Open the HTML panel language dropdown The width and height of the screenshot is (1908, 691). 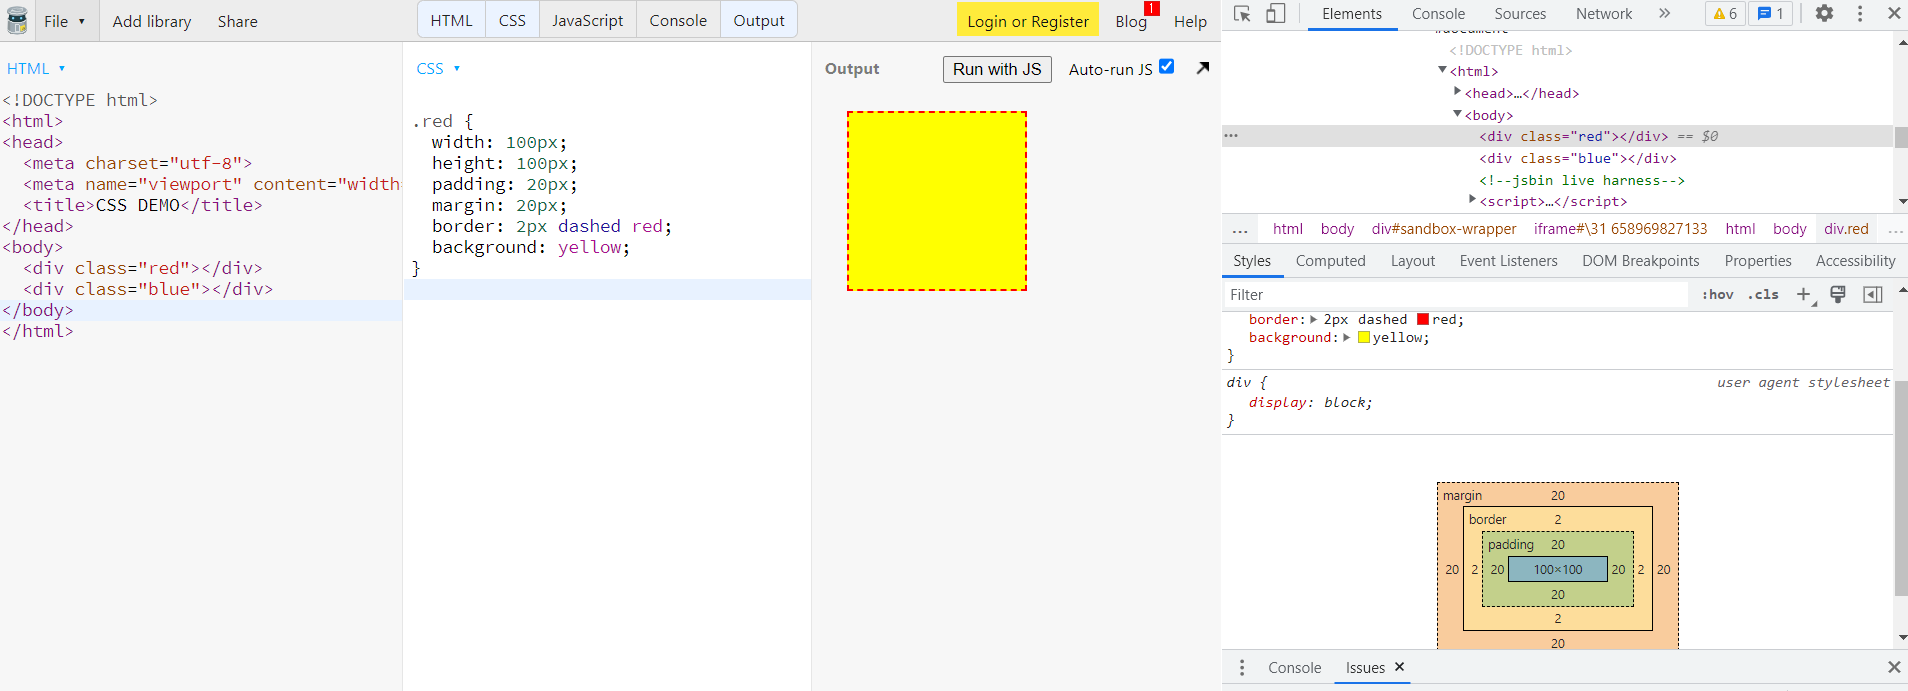click(x=36, y=68)
